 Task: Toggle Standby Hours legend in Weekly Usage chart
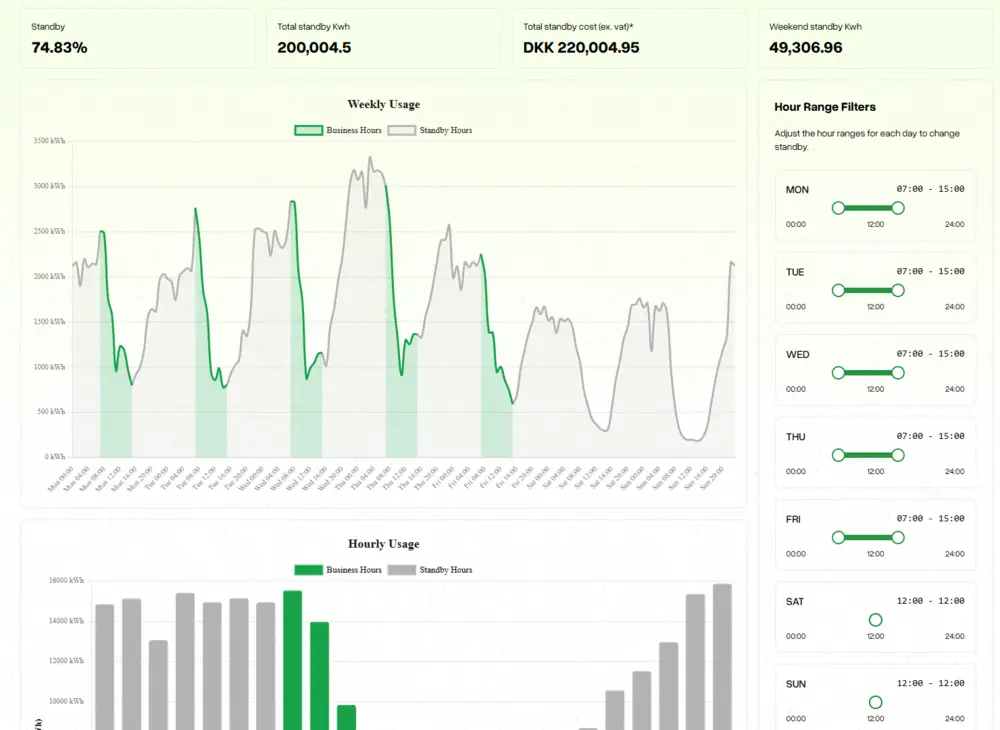click(x=430, y=130)
